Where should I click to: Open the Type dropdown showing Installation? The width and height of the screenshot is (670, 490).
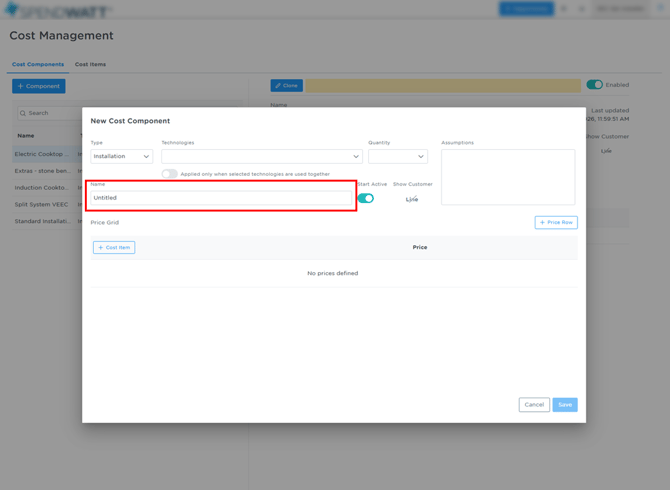(122, 156)
